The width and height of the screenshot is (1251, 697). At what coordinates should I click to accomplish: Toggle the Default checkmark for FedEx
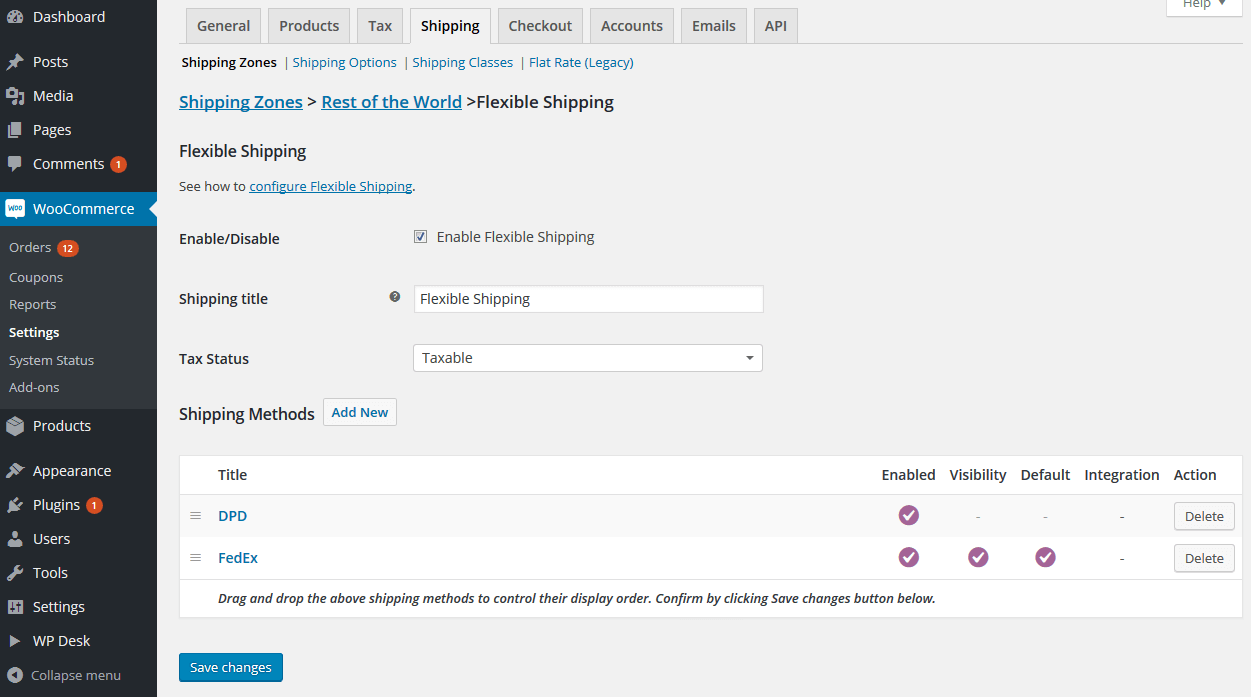click(1045, 557)
